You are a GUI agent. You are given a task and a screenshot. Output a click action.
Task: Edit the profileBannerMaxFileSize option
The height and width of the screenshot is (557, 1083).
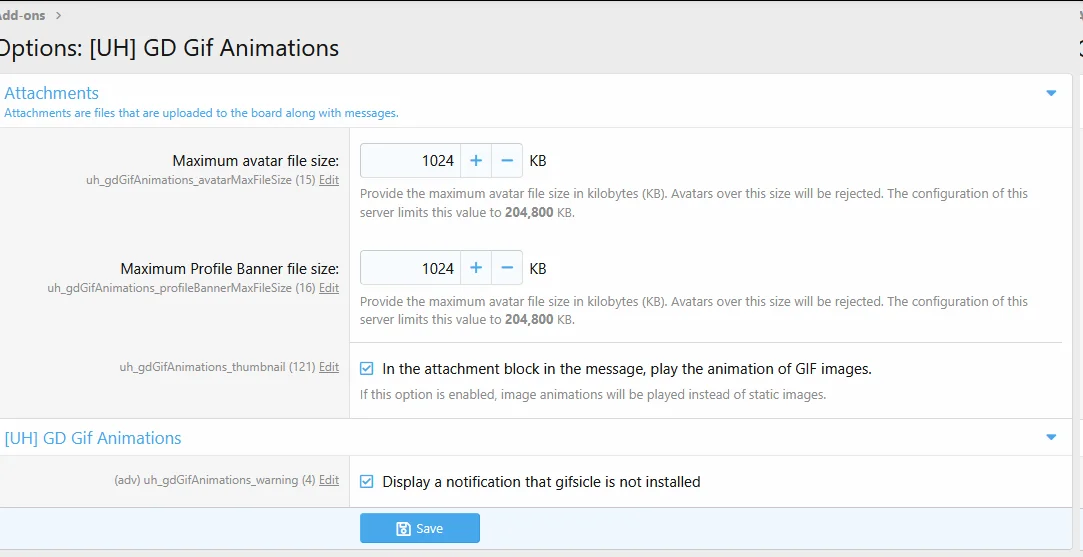click(x=328, y=288)
